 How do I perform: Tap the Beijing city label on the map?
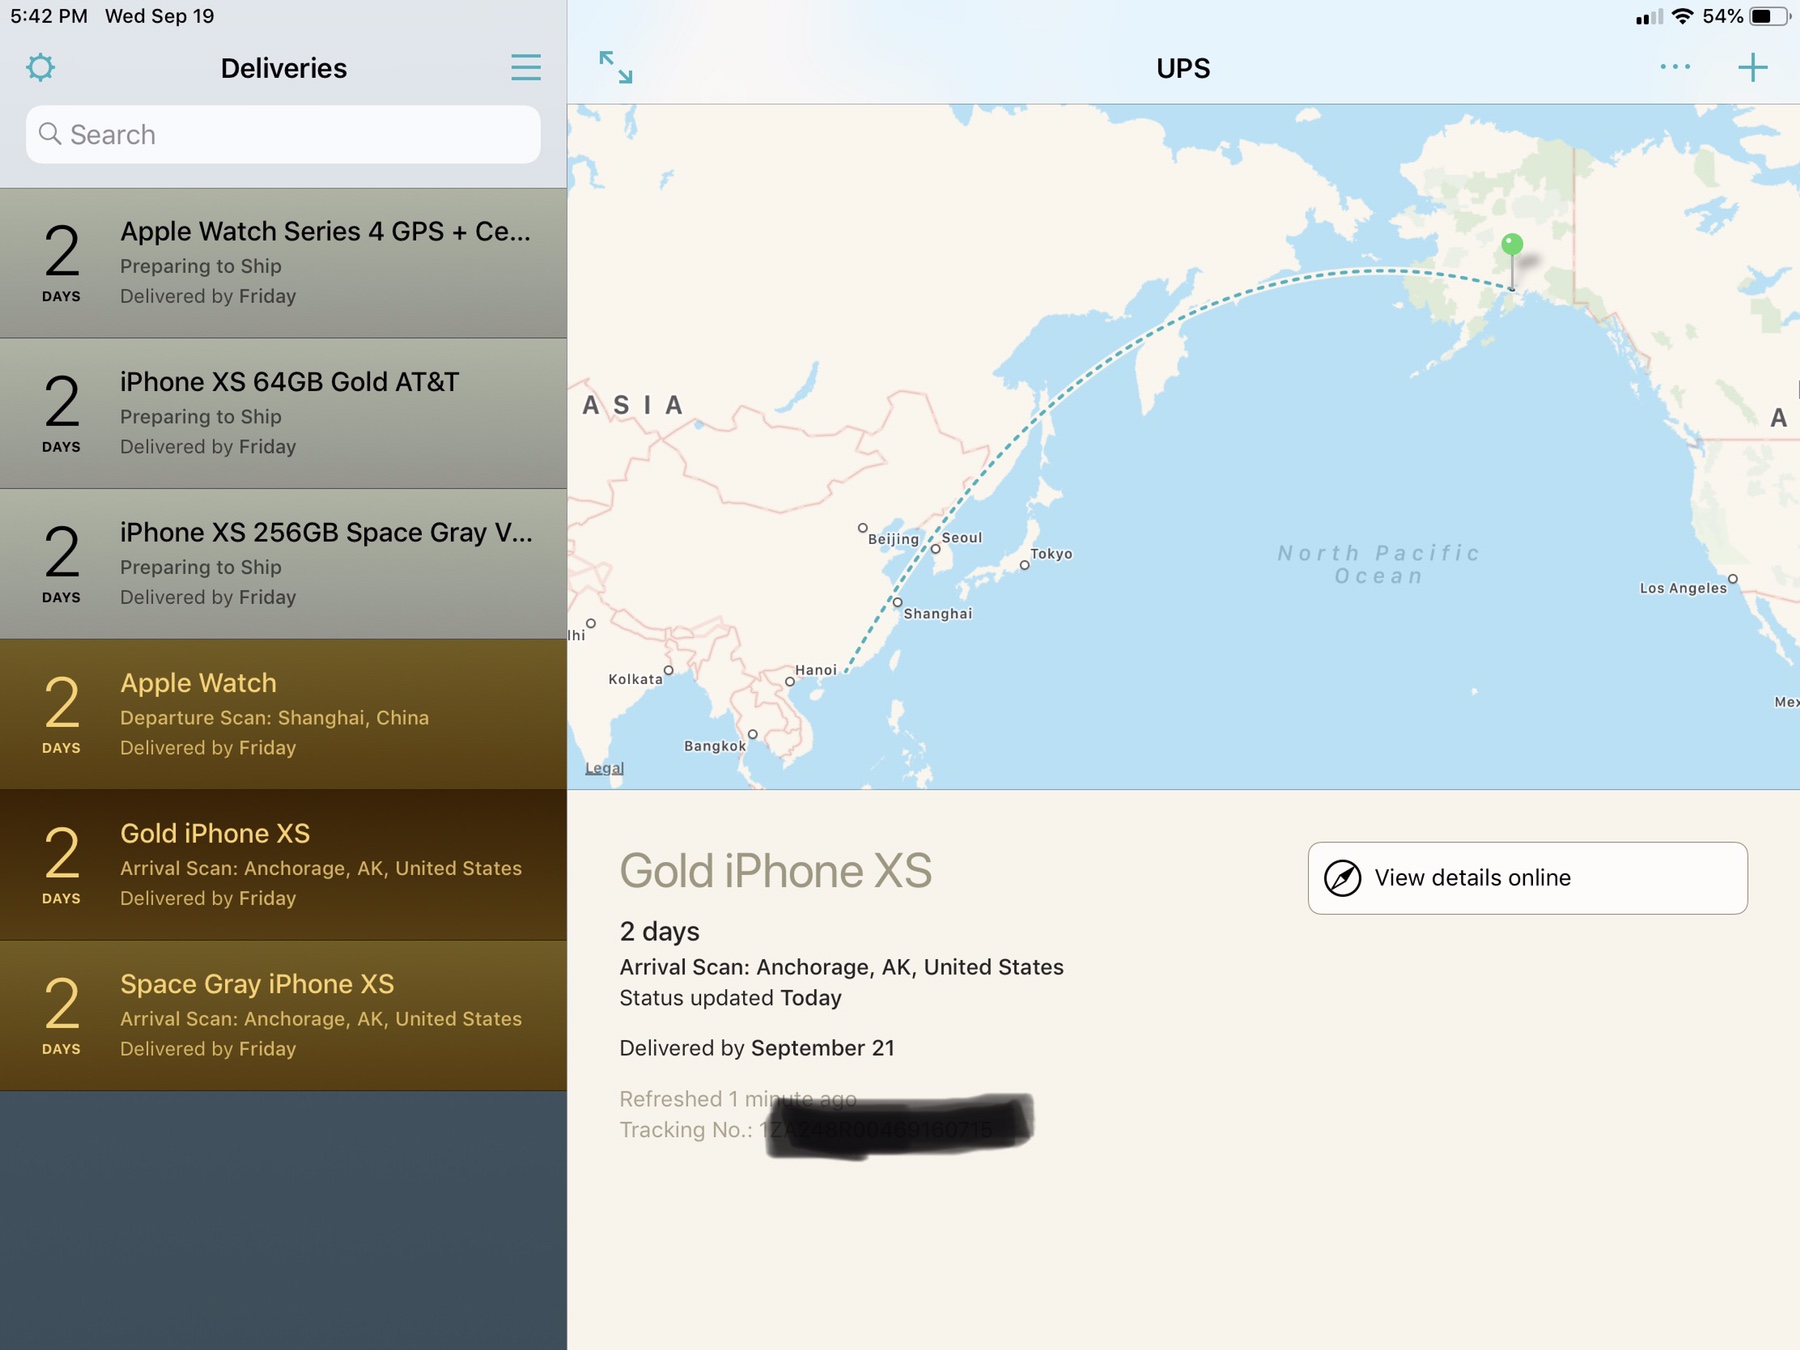(x=893, y=539)
